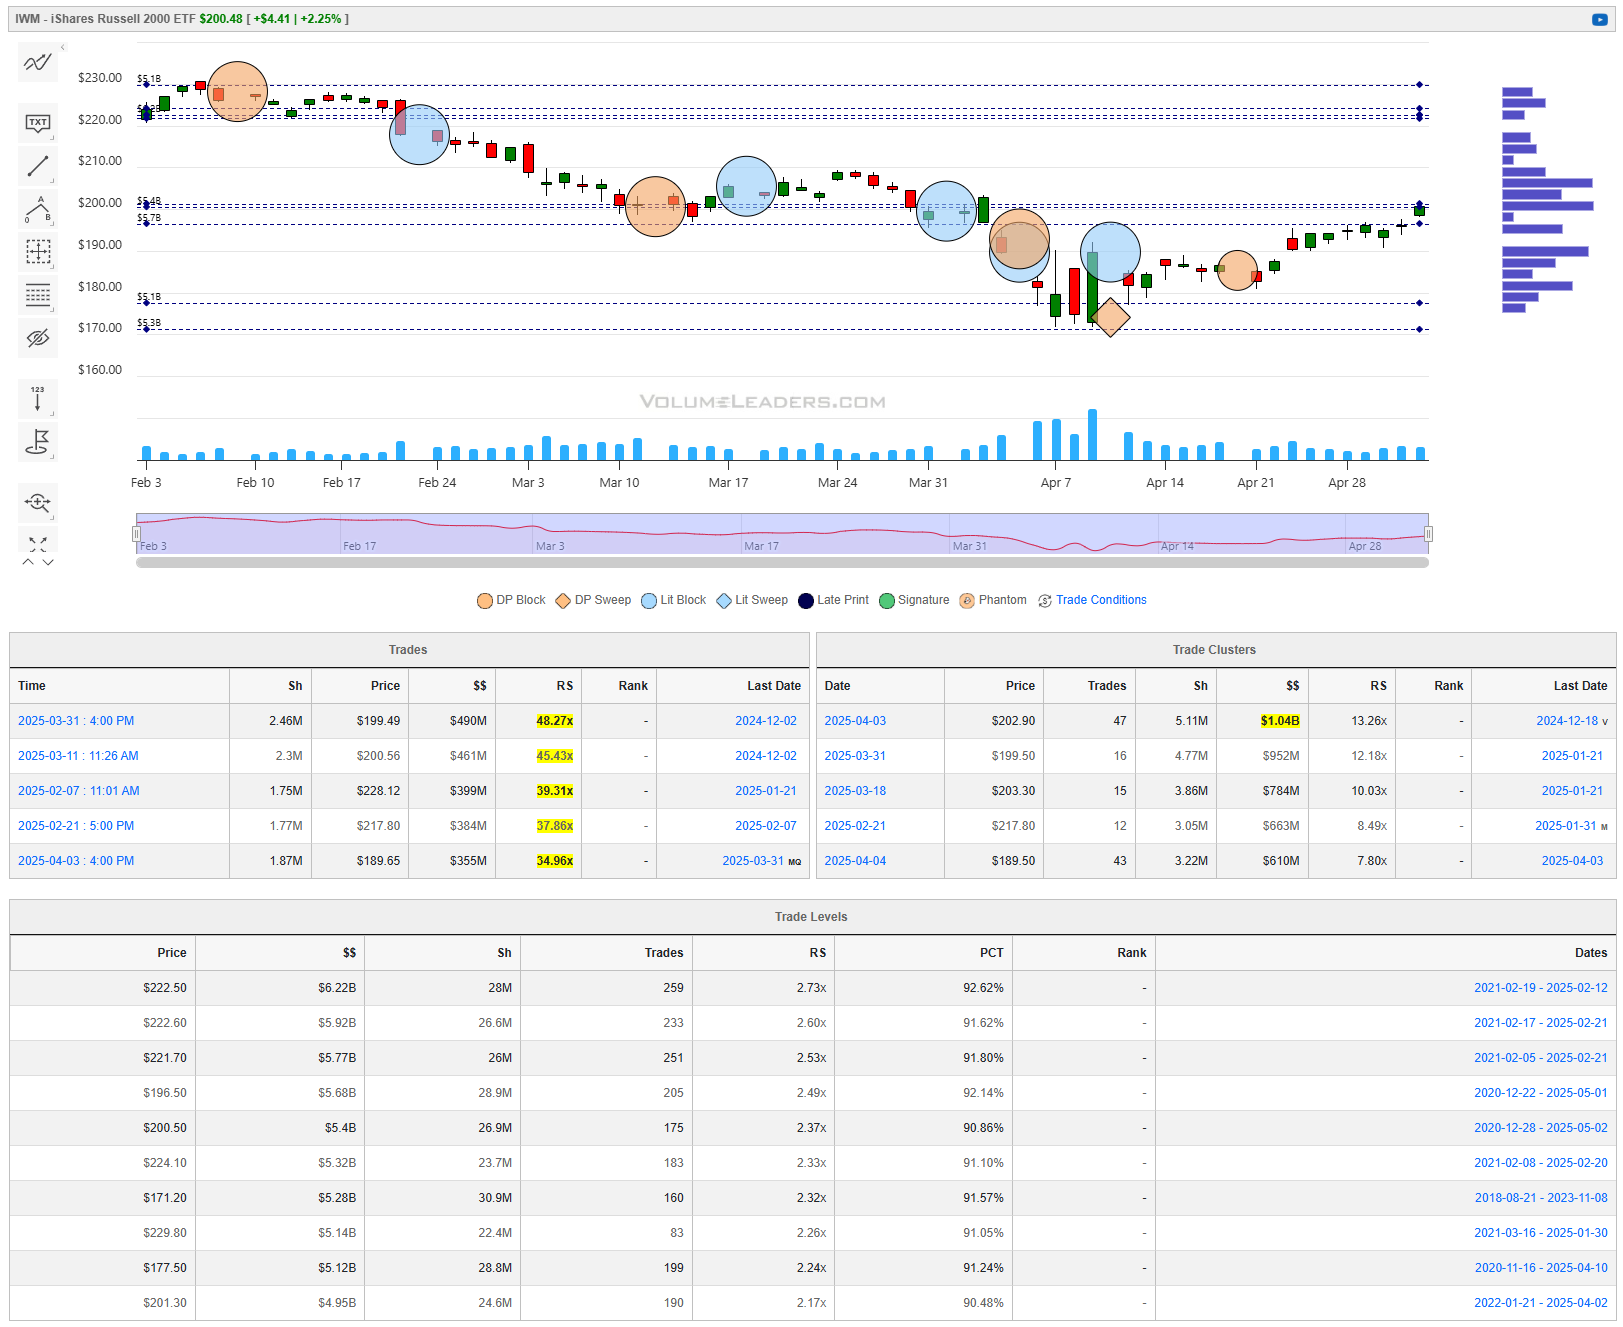Click the orange DP Block bubble near Apr 21
This screenshot has height=1327, width=1623.
(x=1237, y=270)
